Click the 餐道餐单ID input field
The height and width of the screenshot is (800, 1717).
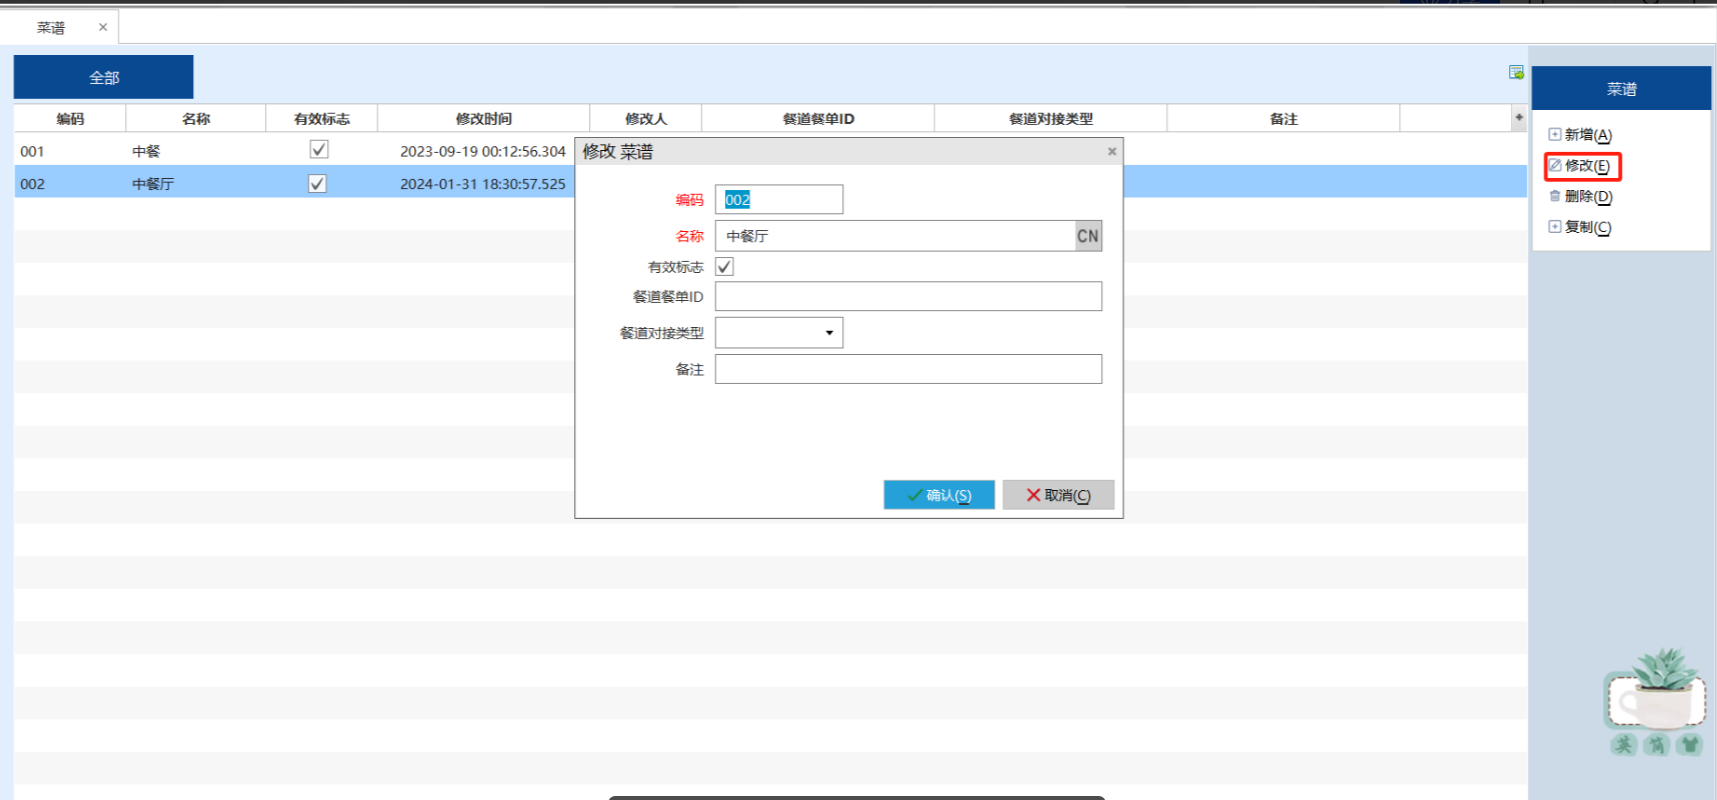(x=908, y=297)
